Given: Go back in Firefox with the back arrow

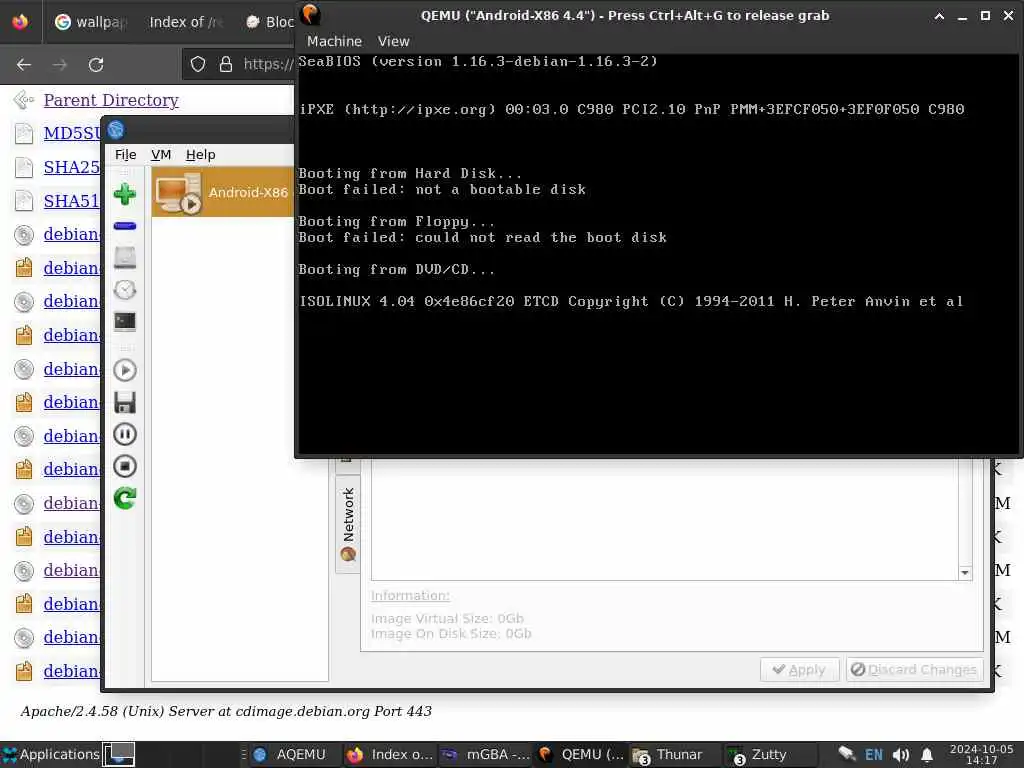Looking at the screenshot, I should [x=24, y=65].
